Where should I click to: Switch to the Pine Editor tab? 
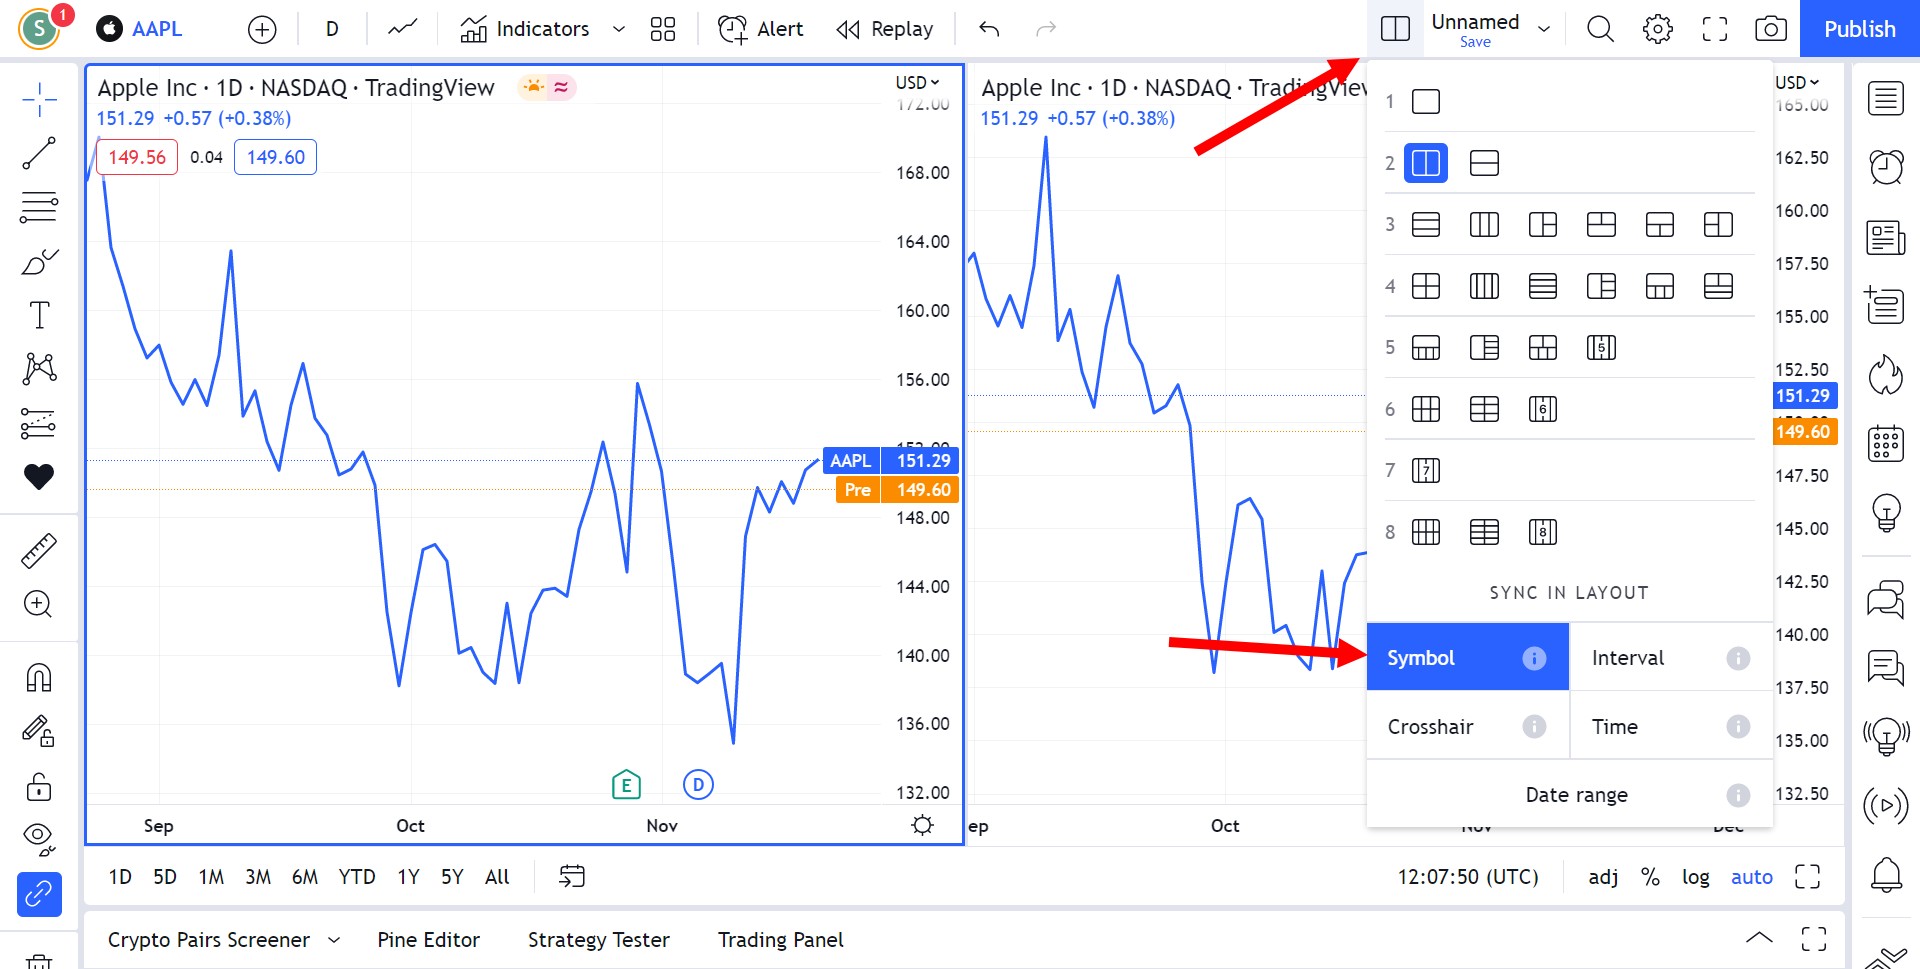coord(428,939)
